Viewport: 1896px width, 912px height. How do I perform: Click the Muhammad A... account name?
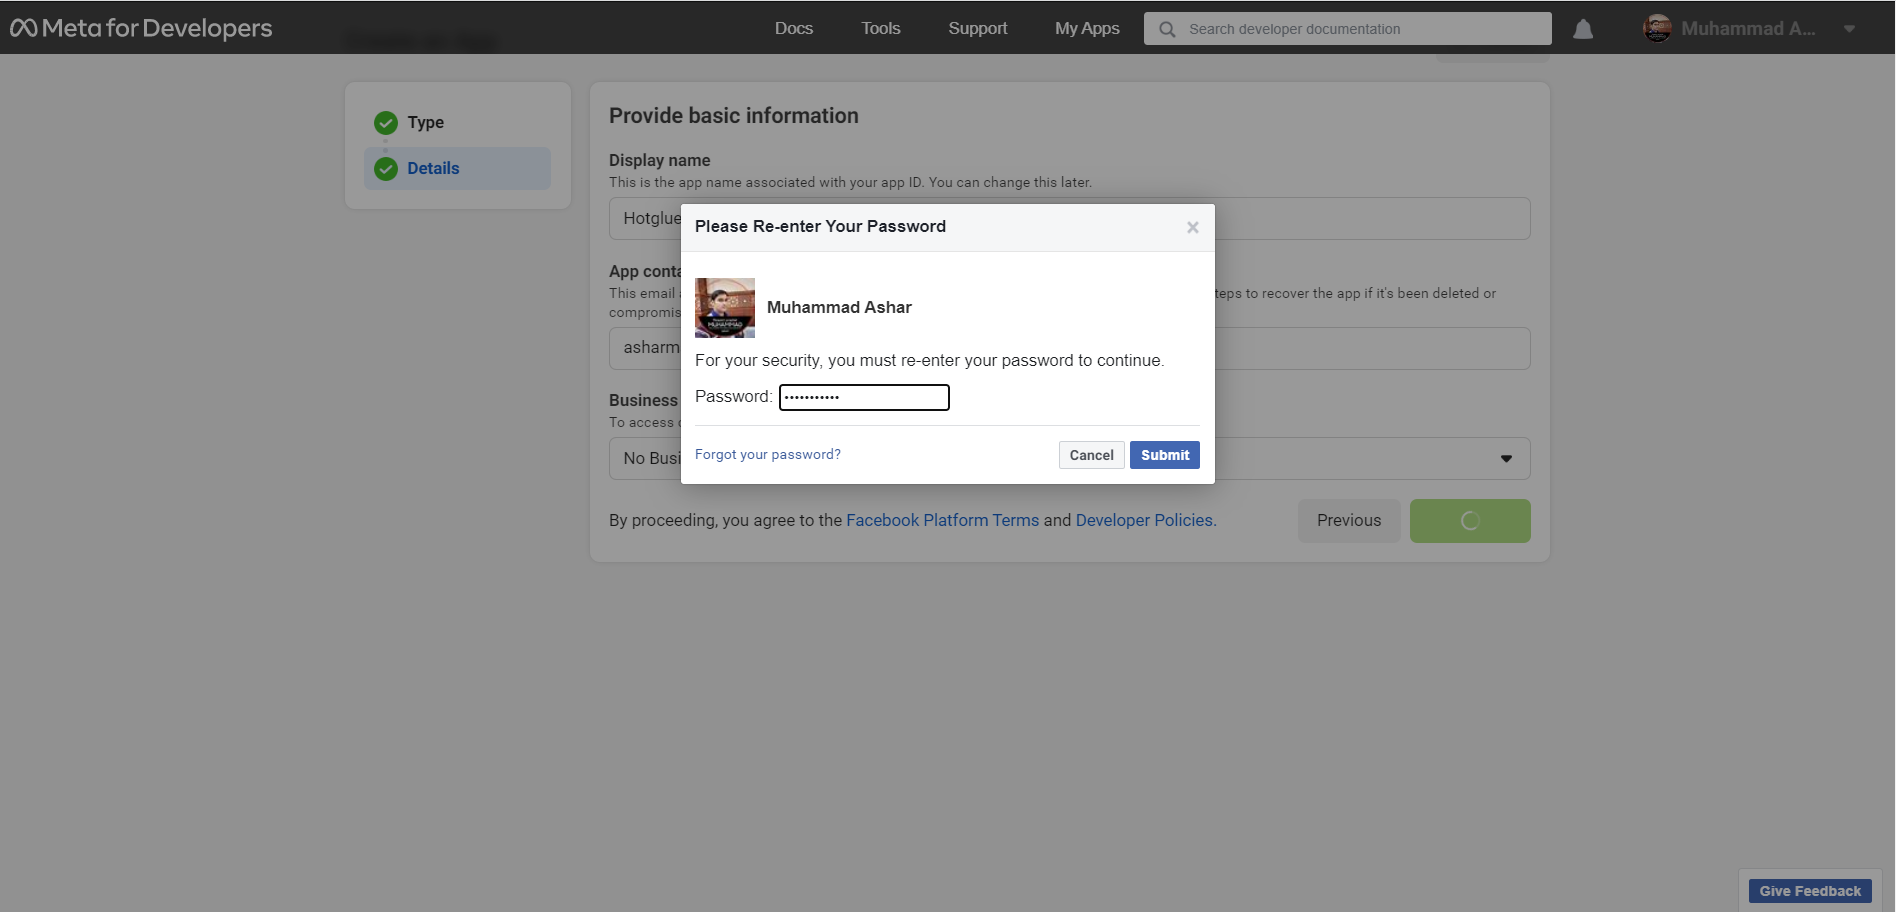click(1748, 28)
